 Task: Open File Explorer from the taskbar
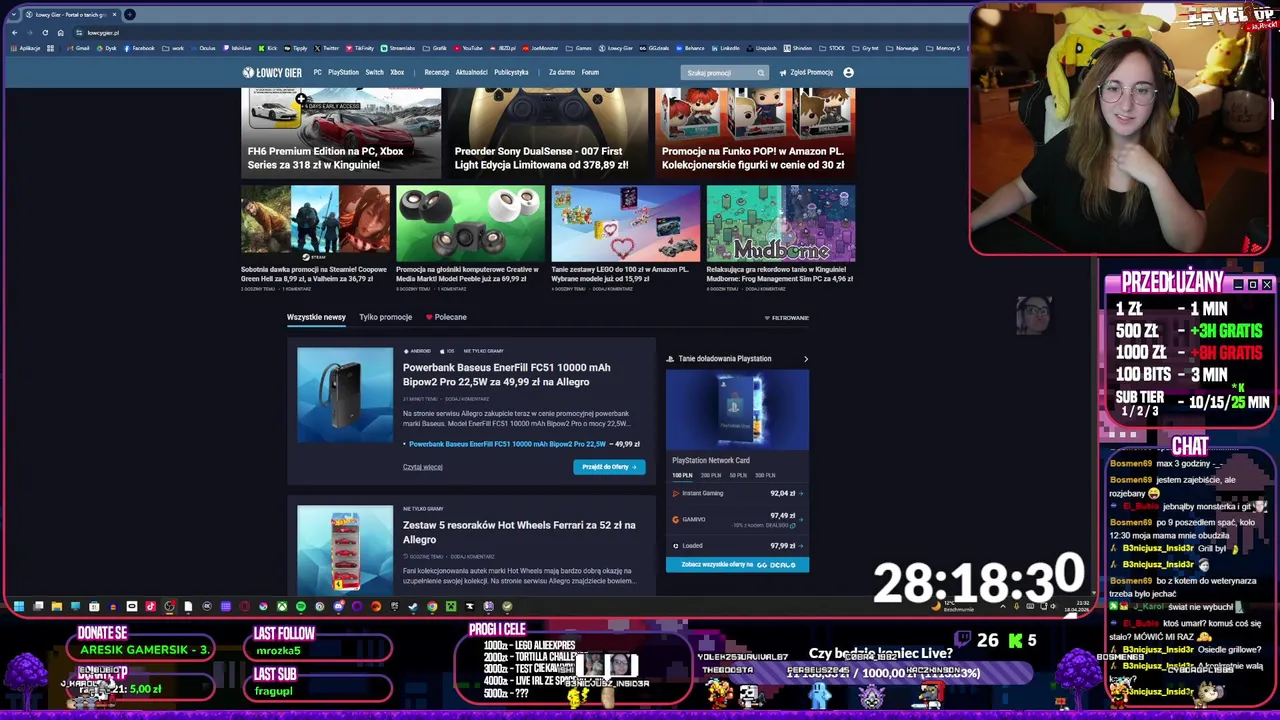[x=56, y=606]
